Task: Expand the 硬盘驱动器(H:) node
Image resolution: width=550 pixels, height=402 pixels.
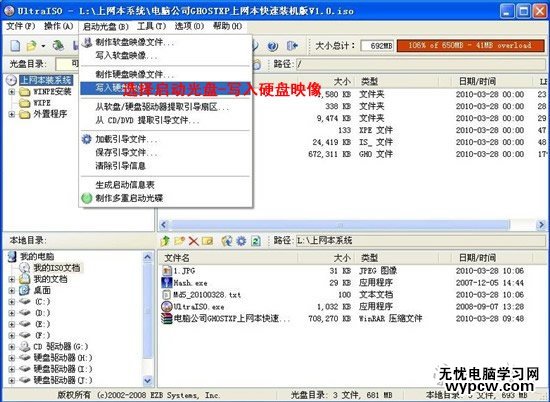Action: pos(12,358)
